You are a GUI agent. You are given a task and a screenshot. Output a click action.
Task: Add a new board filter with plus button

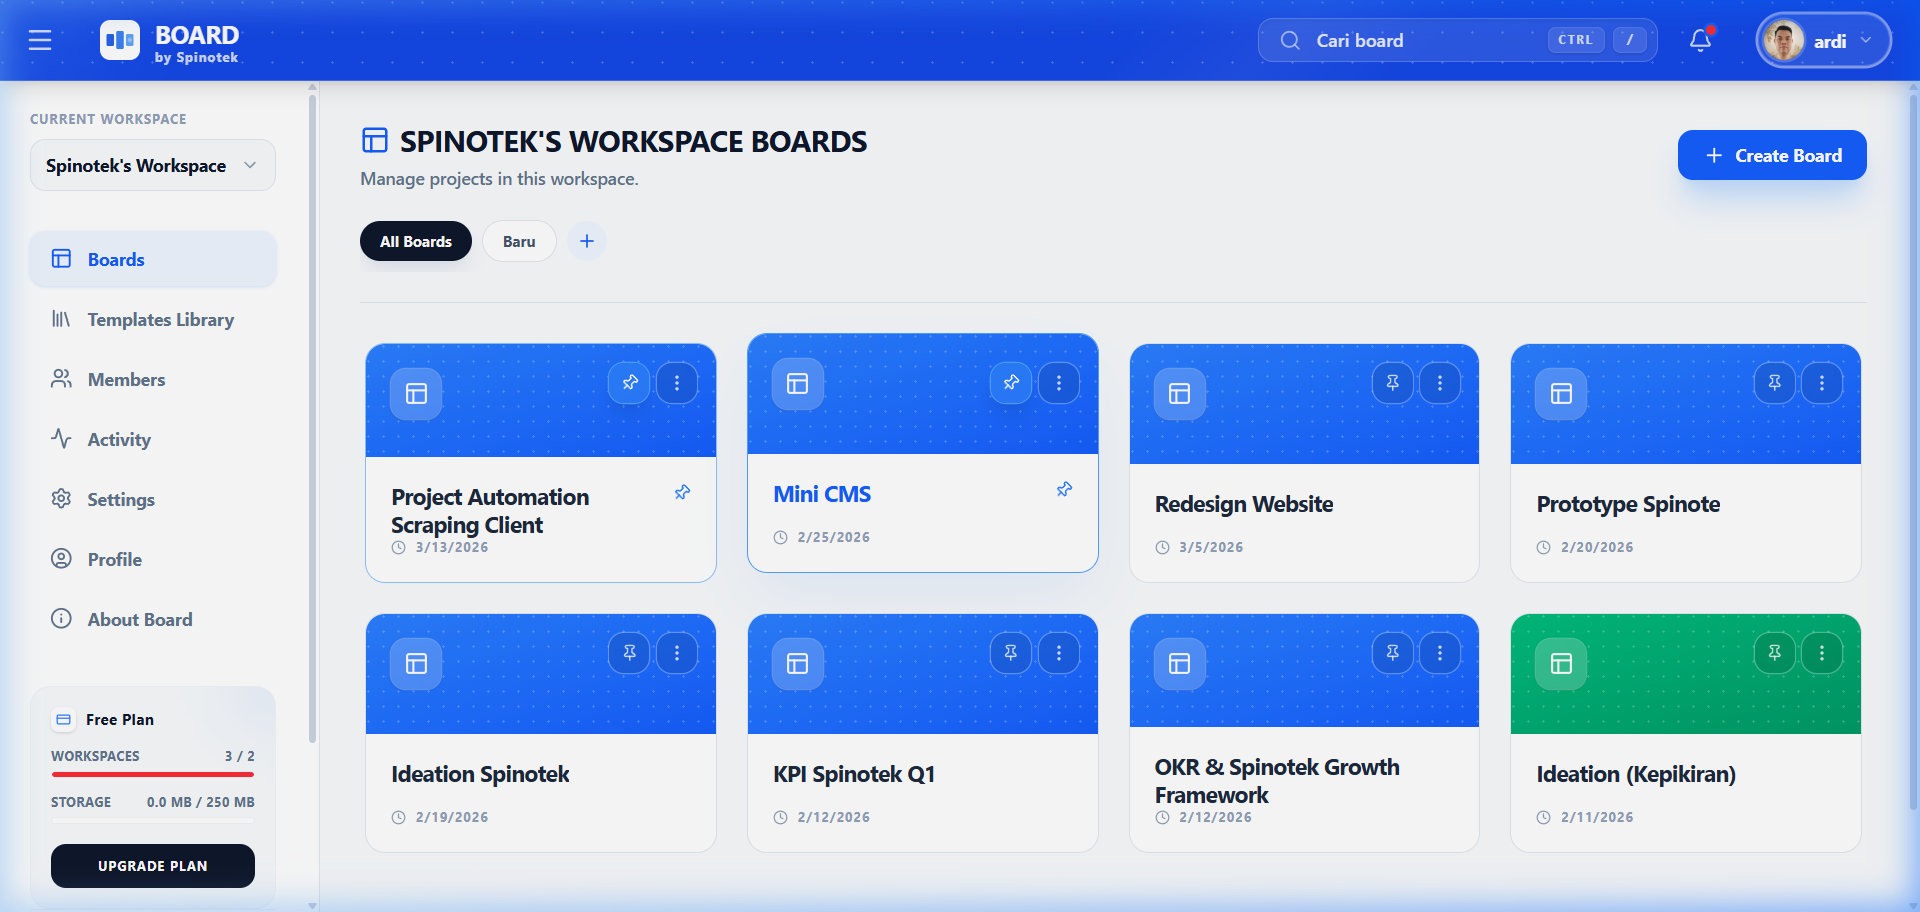(x=586, y=241)
